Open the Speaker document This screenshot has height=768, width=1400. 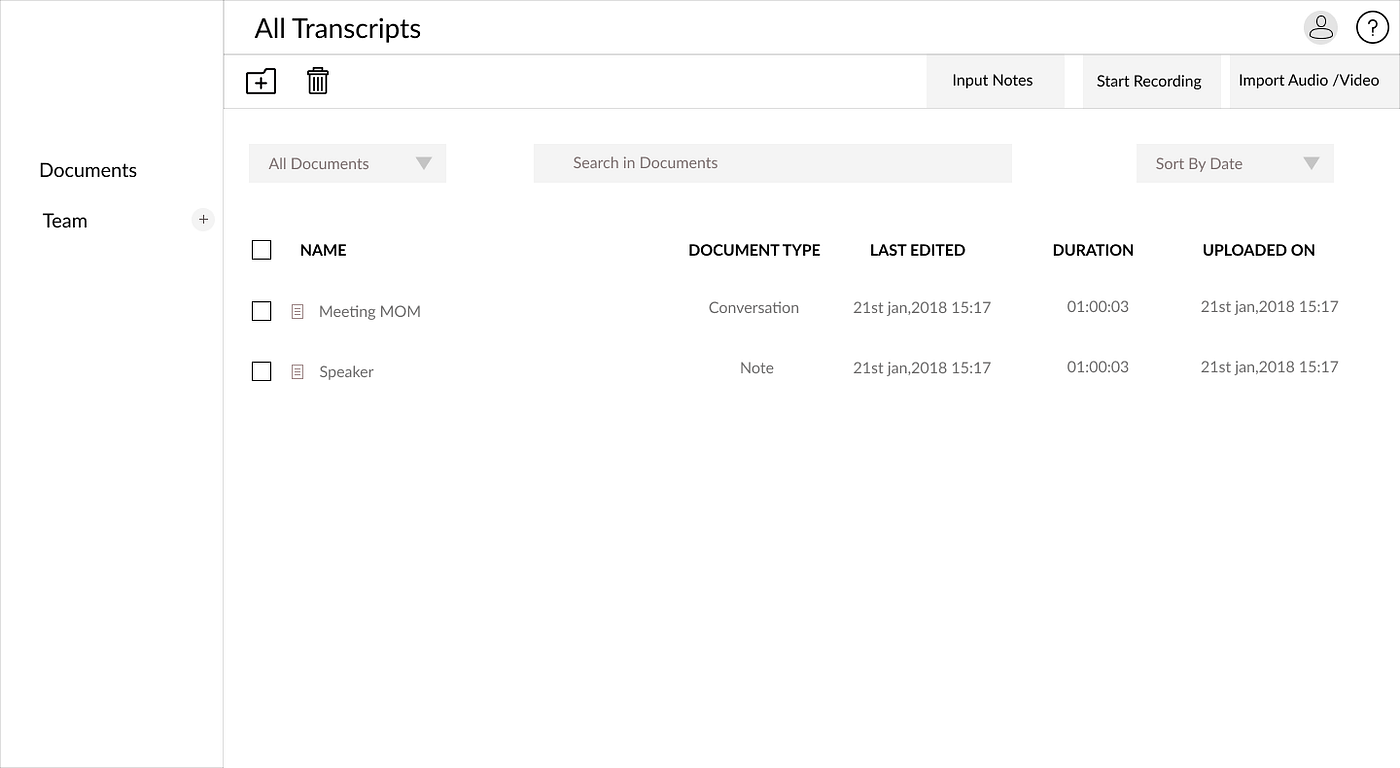click(346, 372)
